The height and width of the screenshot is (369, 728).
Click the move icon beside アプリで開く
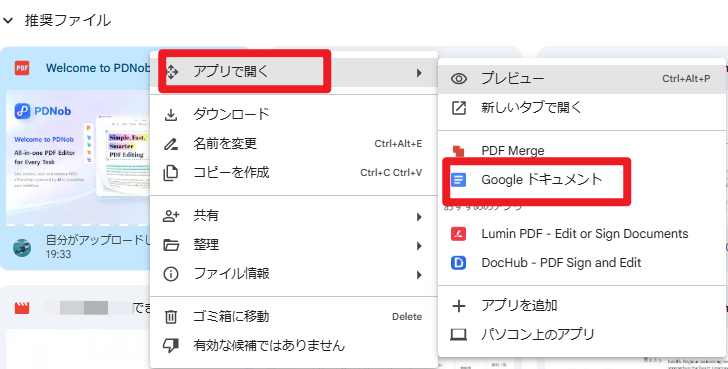point(171,72)
